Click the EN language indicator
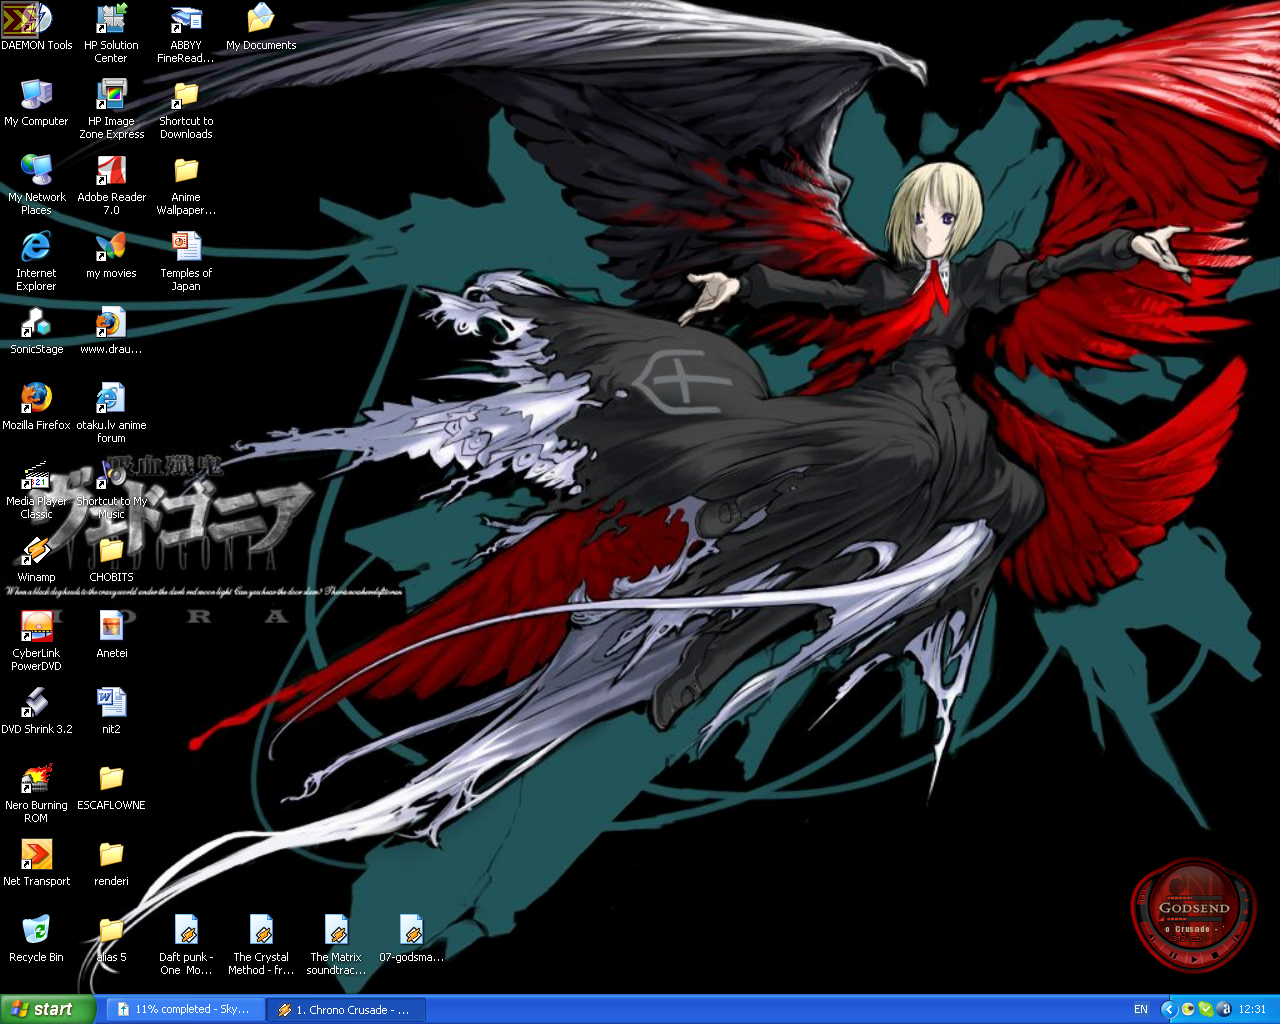The height and width of the screenshot is (1024, 1280). (1141, 1009)
